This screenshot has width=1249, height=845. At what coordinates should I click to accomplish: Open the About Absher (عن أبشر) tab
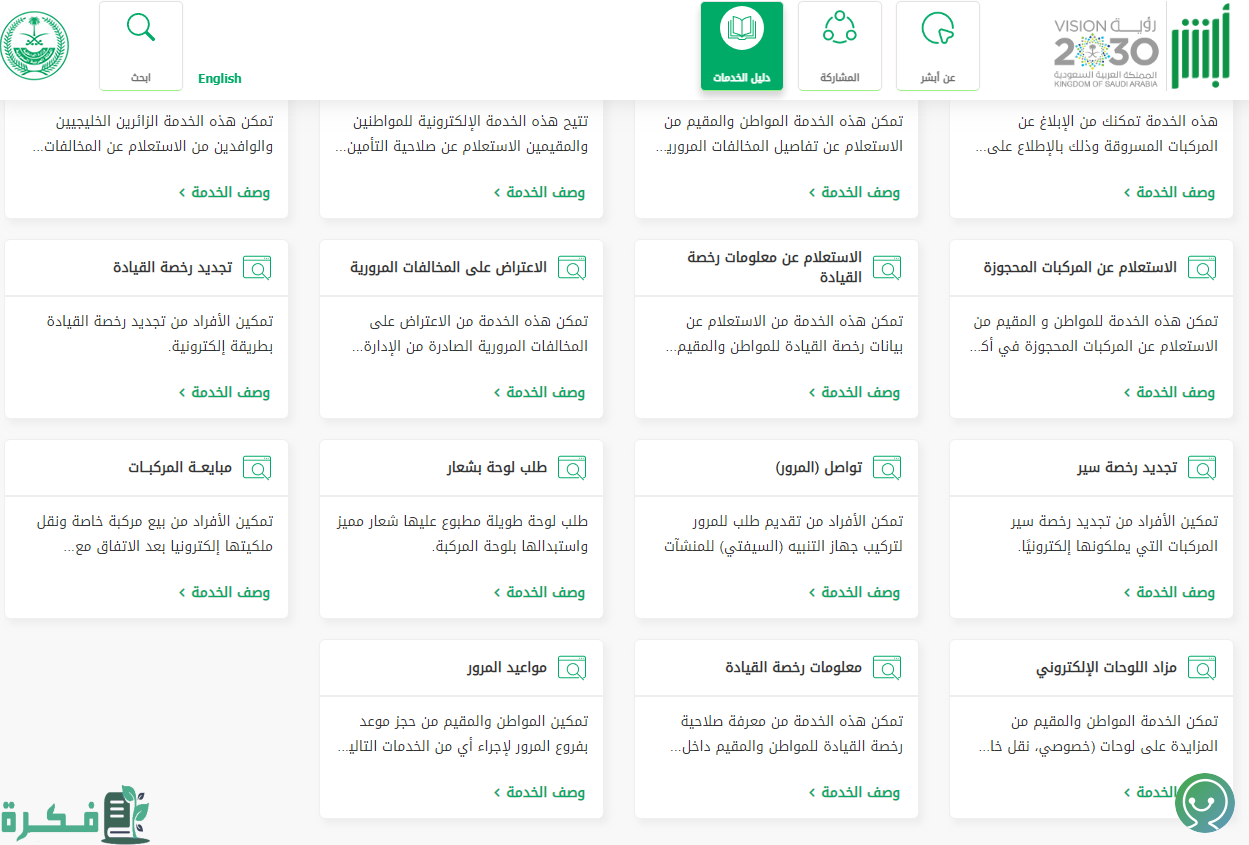pyautogui.click(x=937, y=45)
